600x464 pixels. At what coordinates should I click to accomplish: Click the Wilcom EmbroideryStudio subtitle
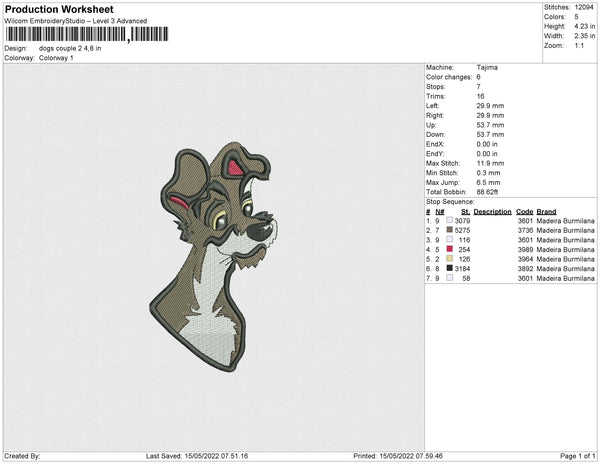coord(76,21)
